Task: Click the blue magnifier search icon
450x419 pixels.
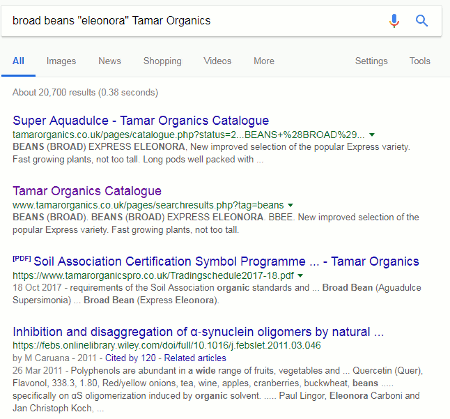Action: tap(422, 21)
